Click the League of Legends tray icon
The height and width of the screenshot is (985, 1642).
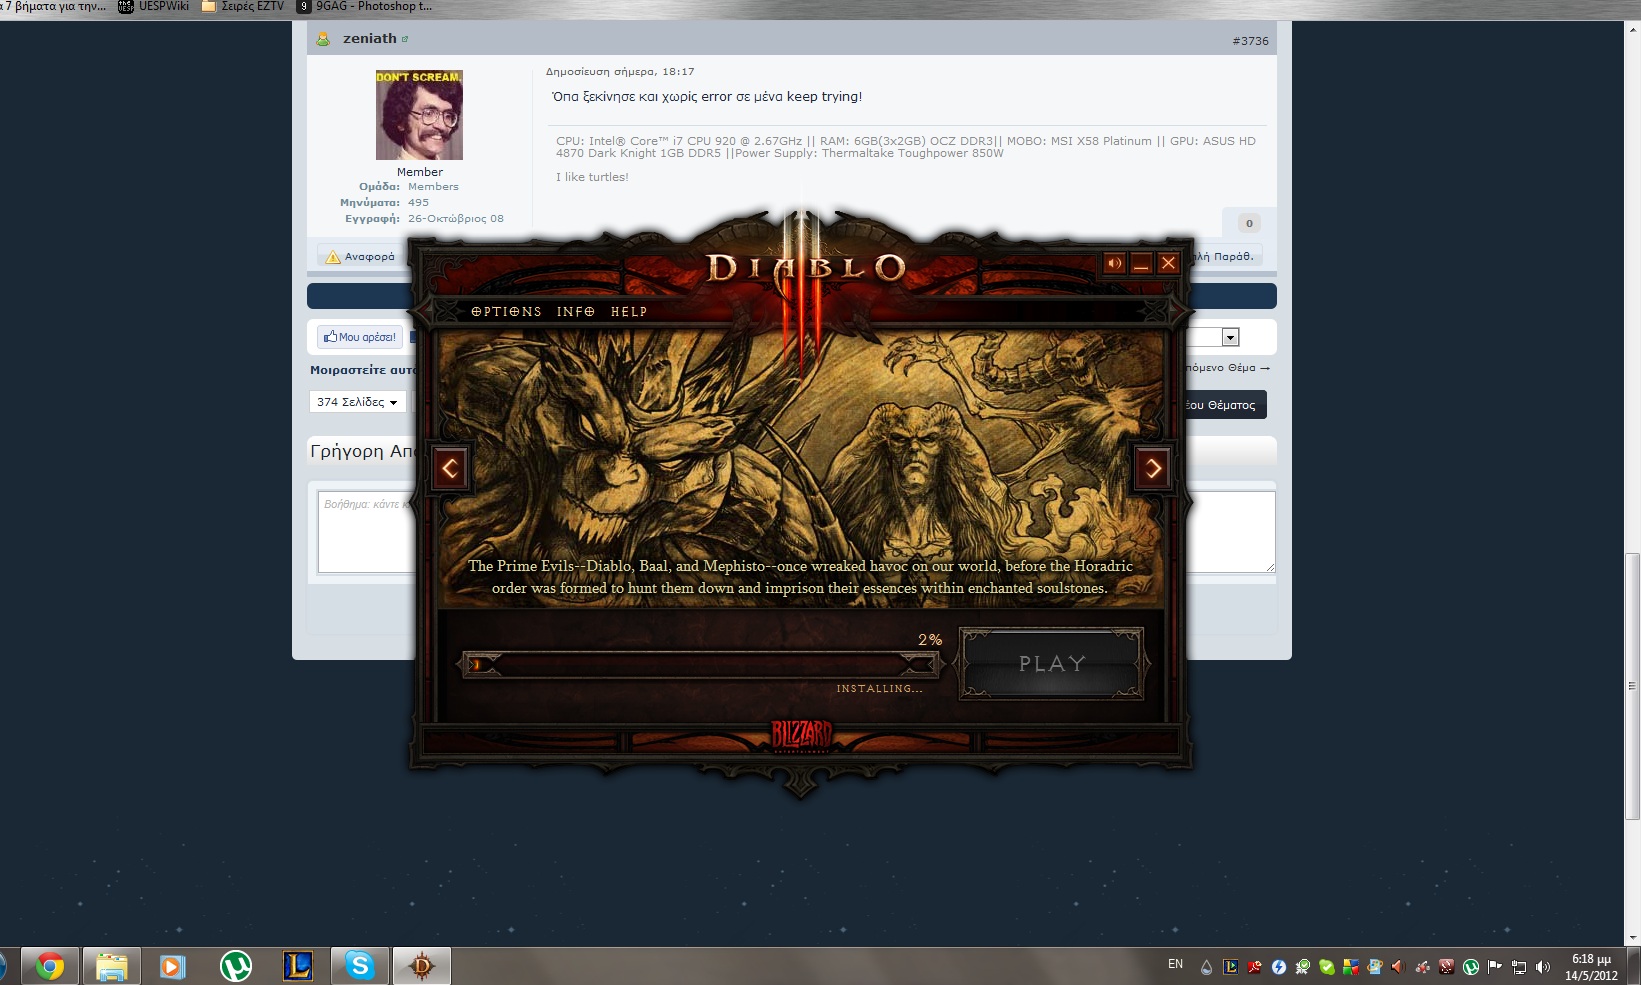[1231, 967]
